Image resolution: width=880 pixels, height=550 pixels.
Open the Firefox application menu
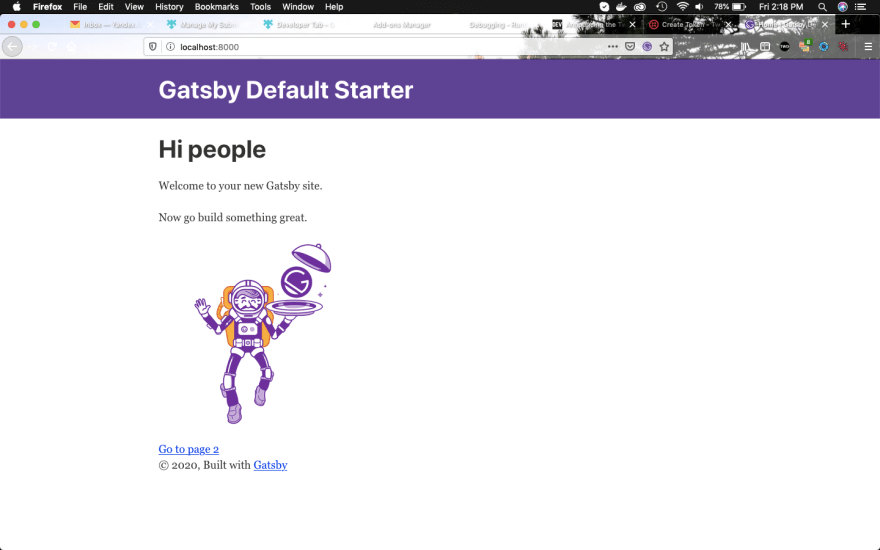47,7
